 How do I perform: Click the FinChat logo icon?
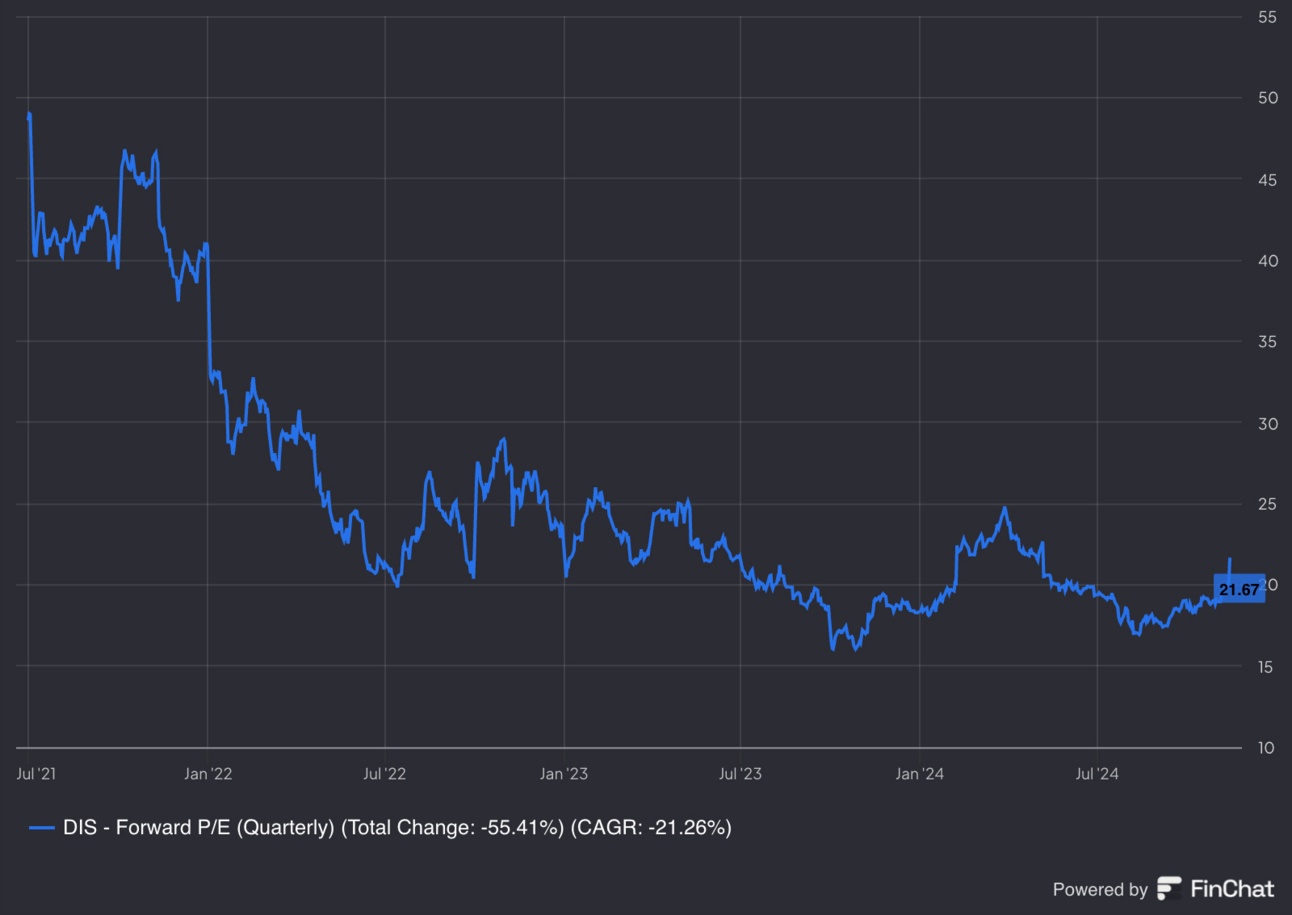(x=1168, y=888)
